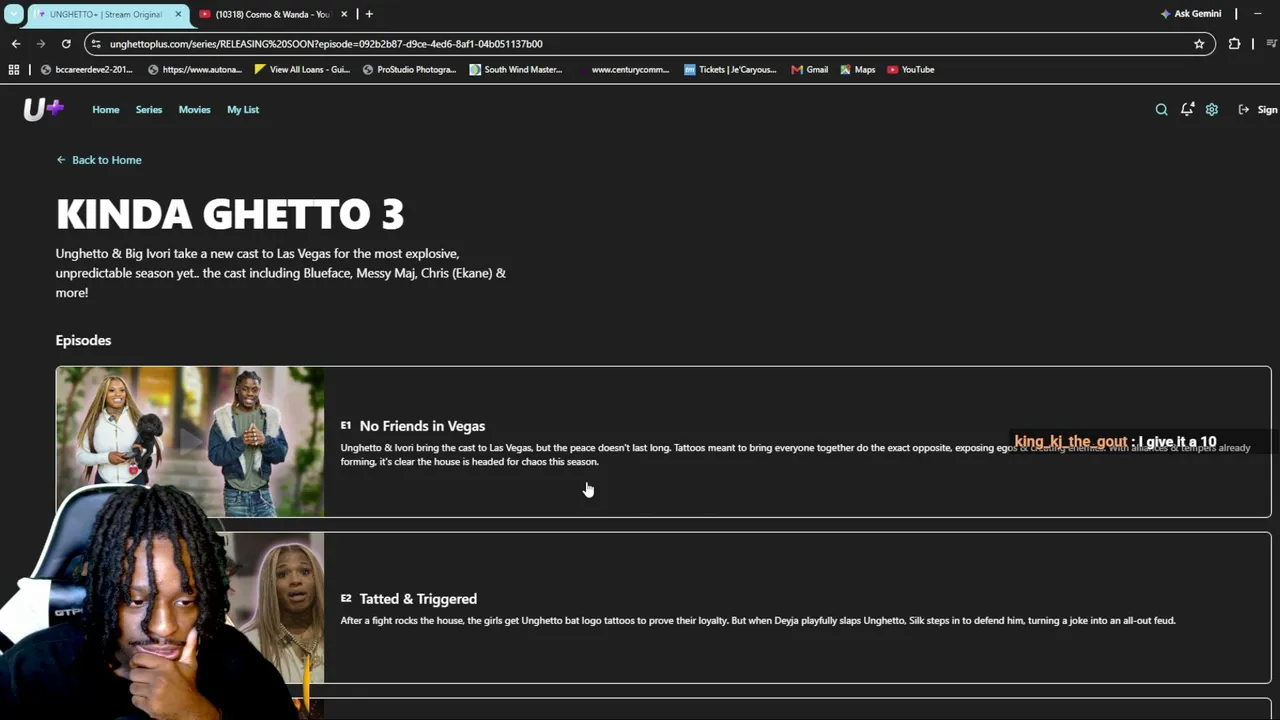Screen dimensions: 1280x720
Task: Open the Chrome apps grid
Action: tap(14, 70)
